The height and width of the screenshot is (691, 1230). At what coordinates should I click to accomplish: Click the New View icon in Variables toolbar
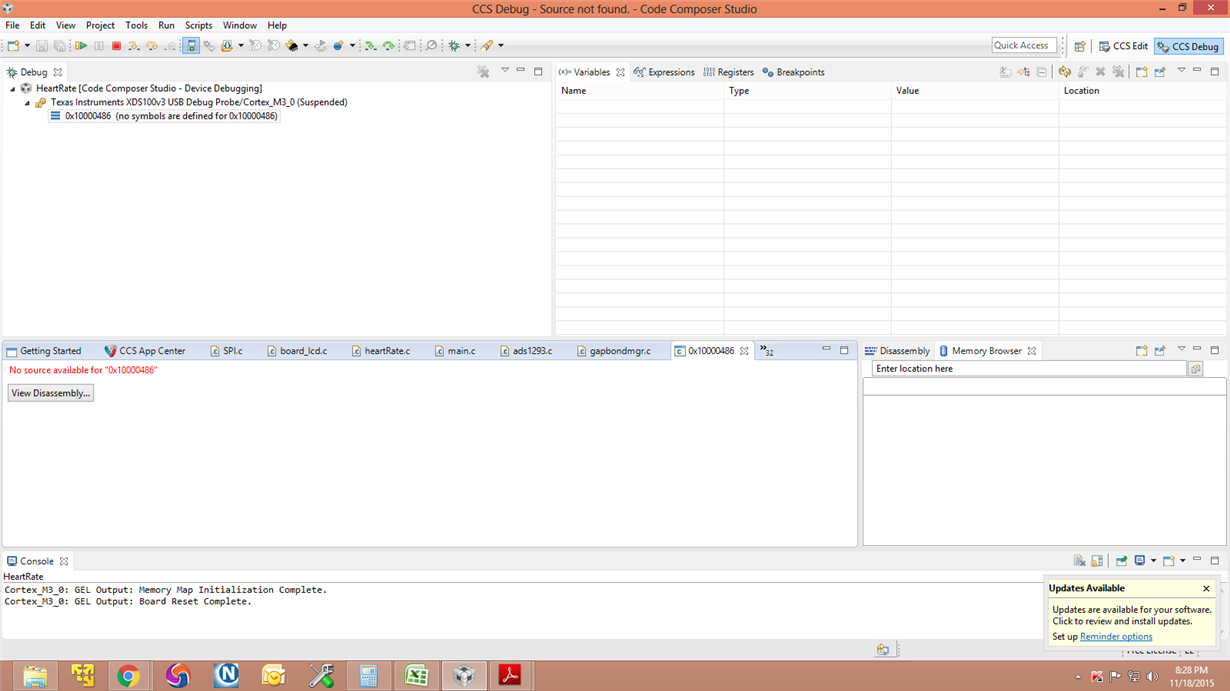coord(1141,72)
